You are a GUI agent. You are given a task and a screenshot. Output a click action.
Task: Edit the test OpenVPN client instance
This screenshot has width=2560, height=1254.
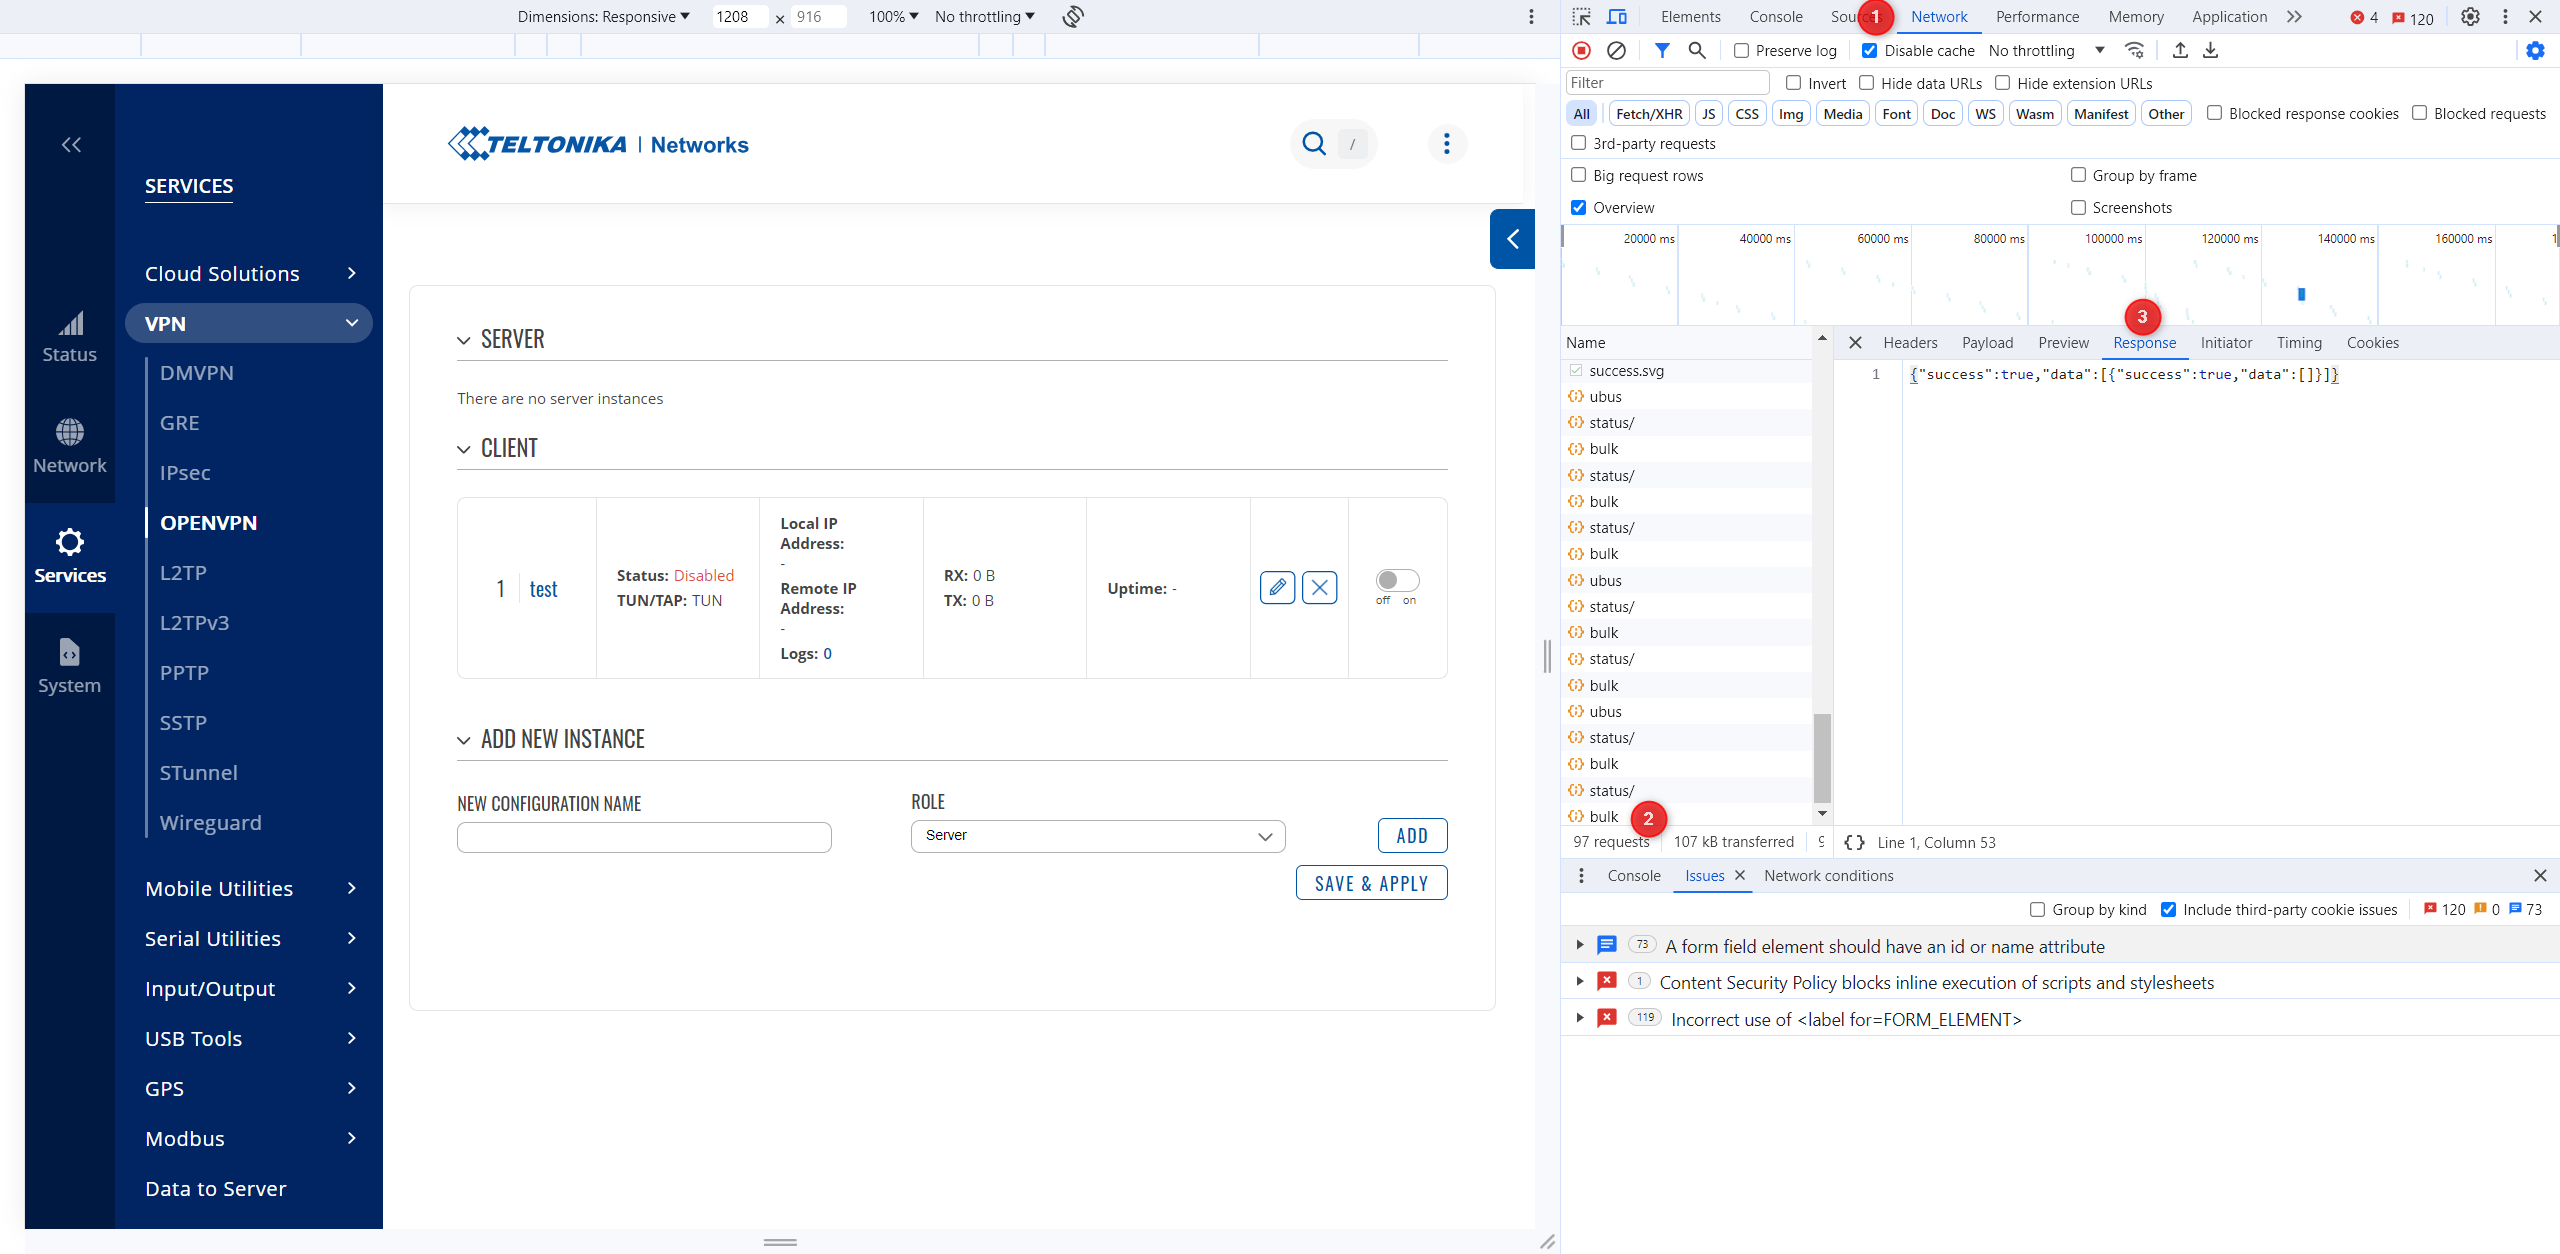pyautogui.click(x=1277, y=588)
